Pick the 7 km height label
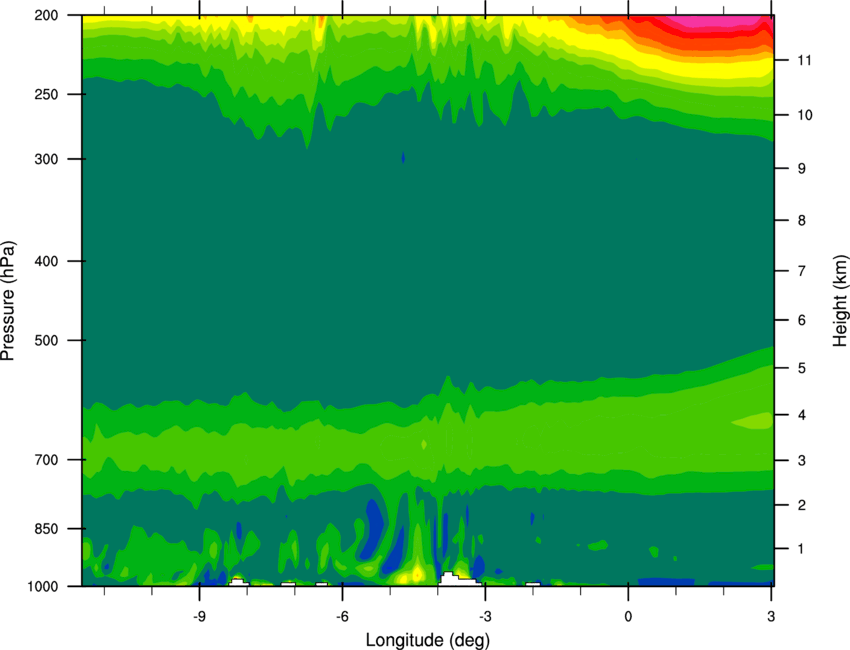The width and height of the screenshot is (850, 650). tap(802, 271)
